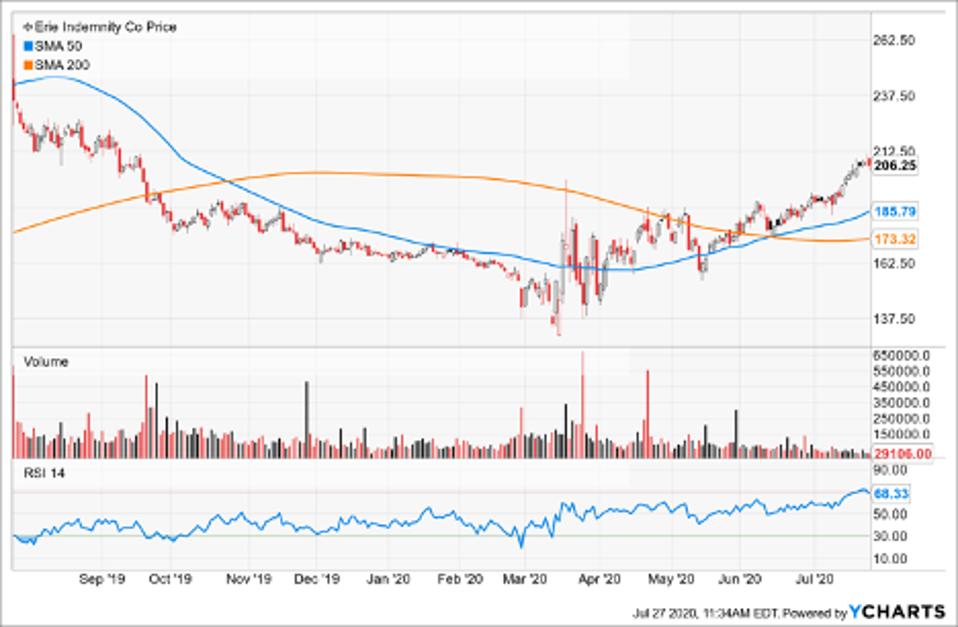Click the 90.00 RSI axis label

(x=891, y=470)
